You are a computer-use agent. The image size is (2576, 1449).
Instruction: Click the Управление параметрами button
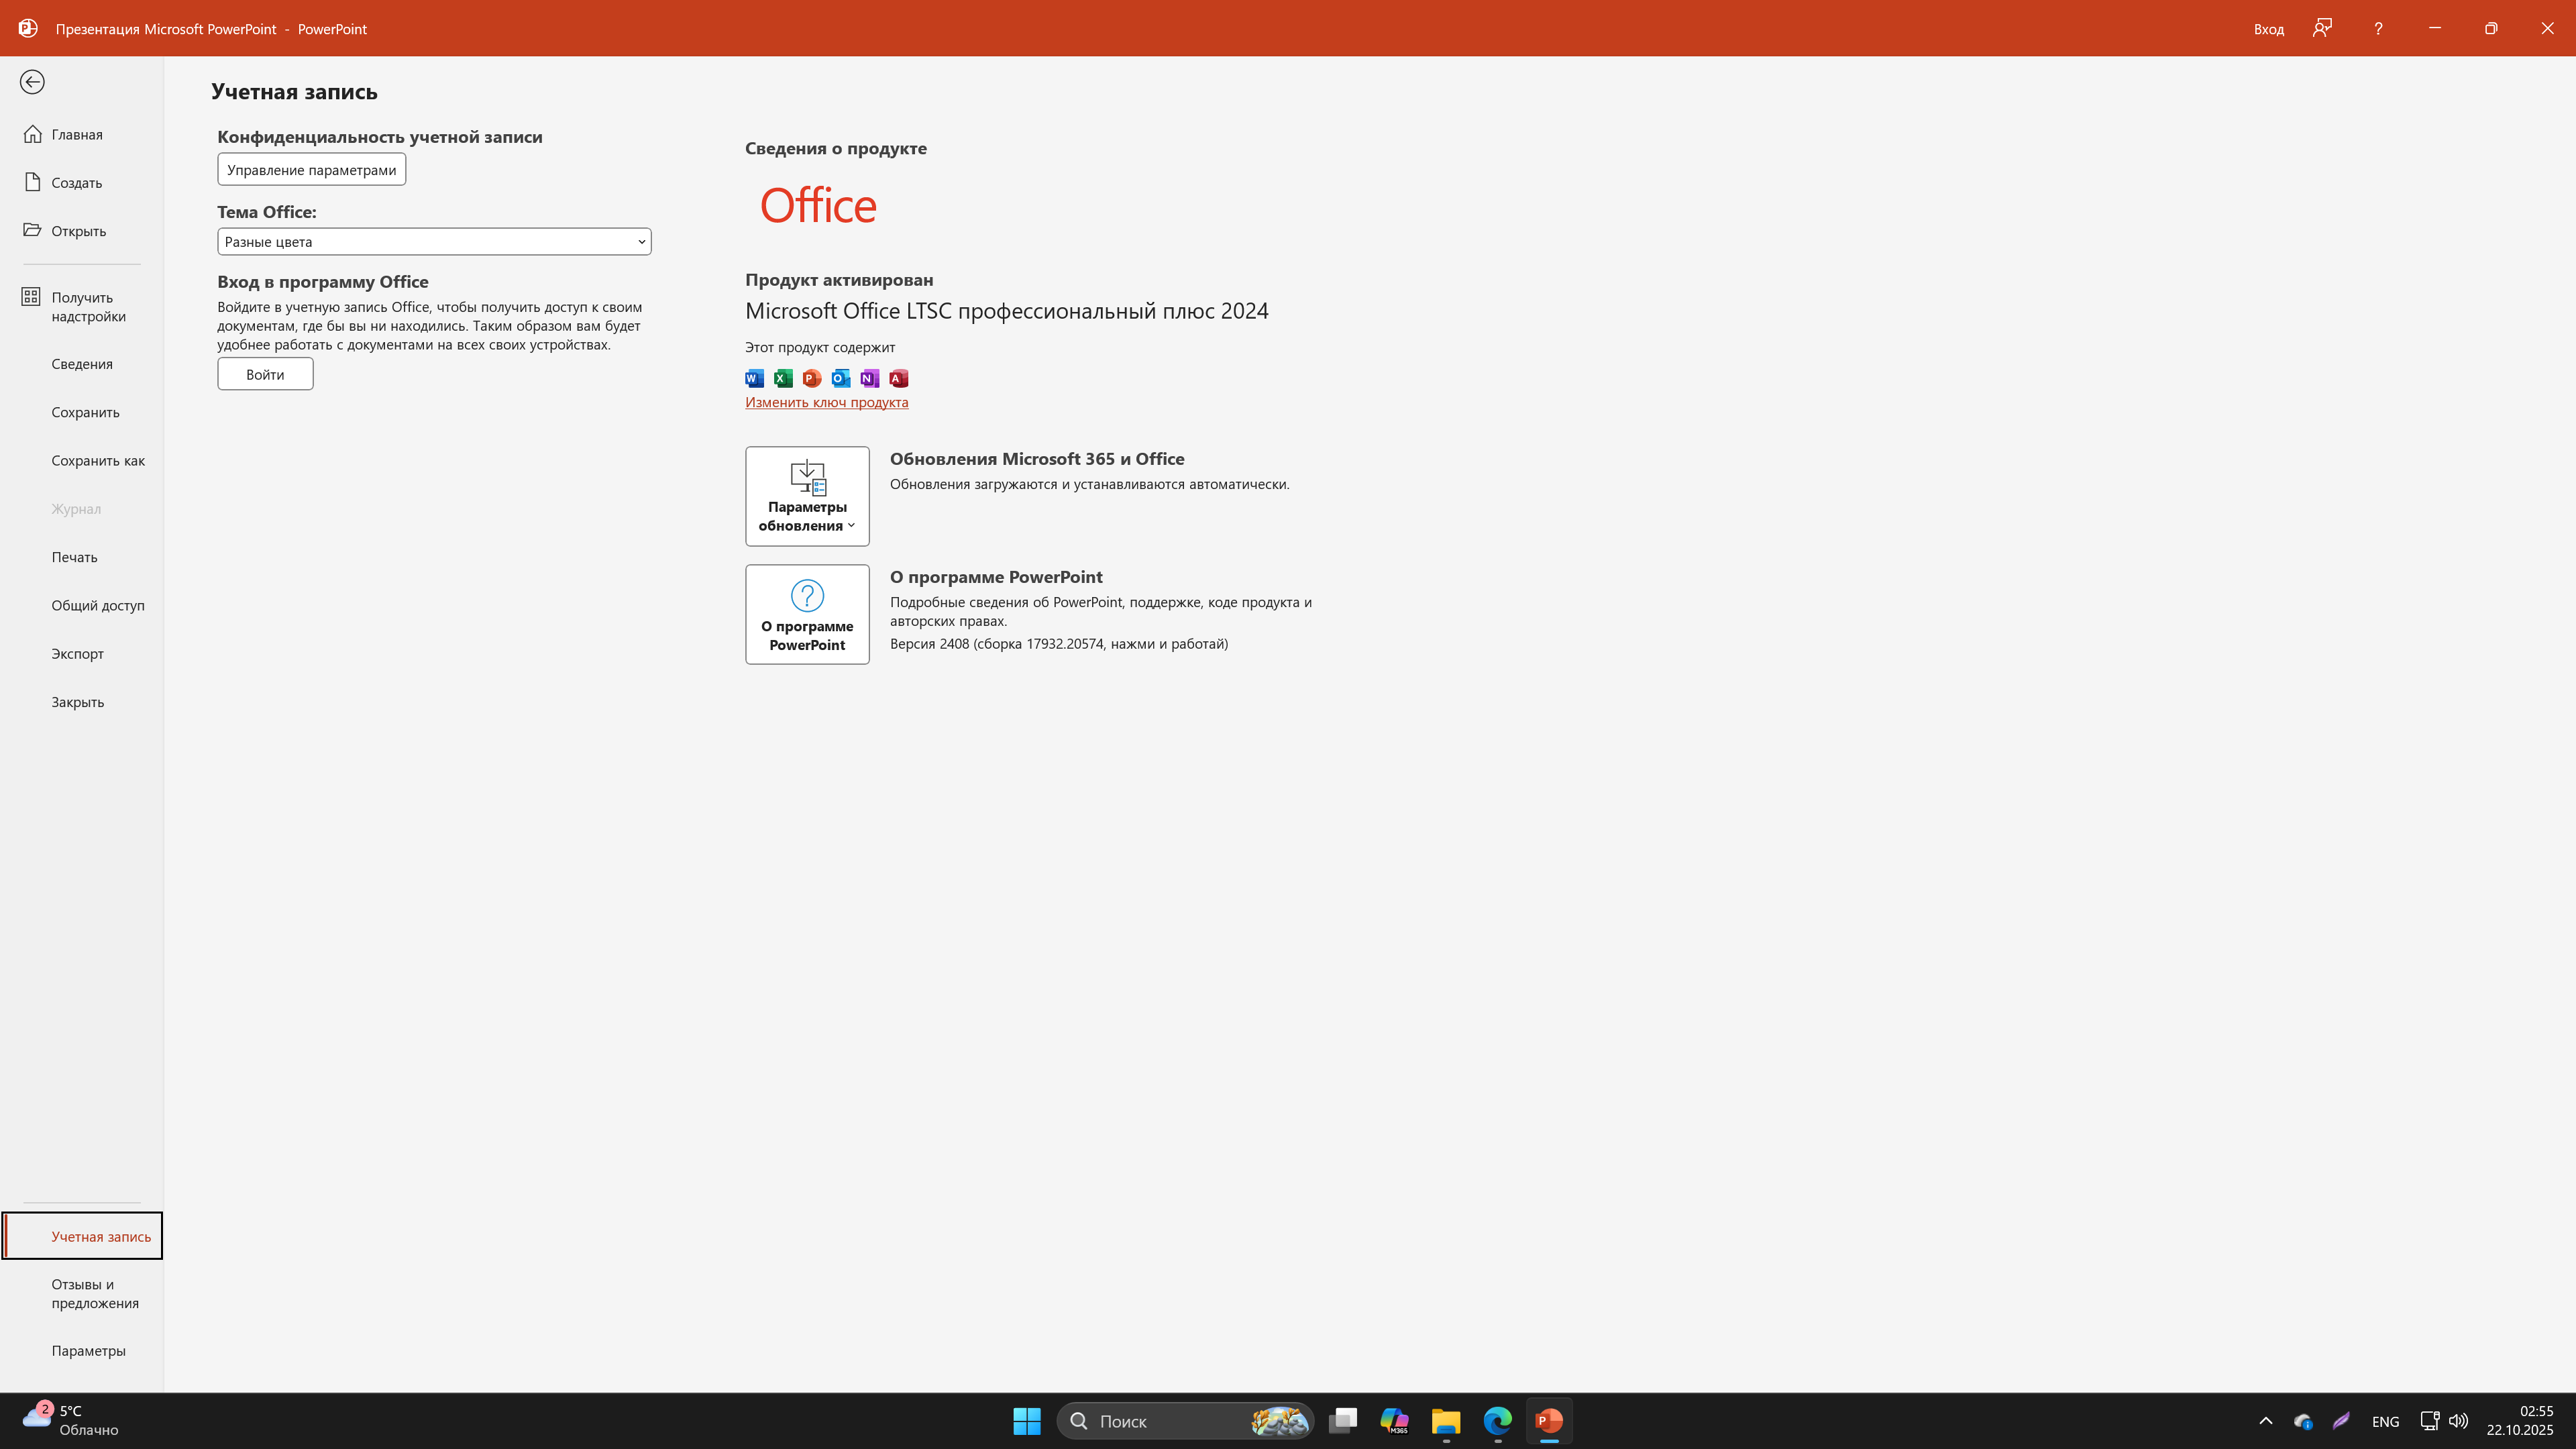311,169
